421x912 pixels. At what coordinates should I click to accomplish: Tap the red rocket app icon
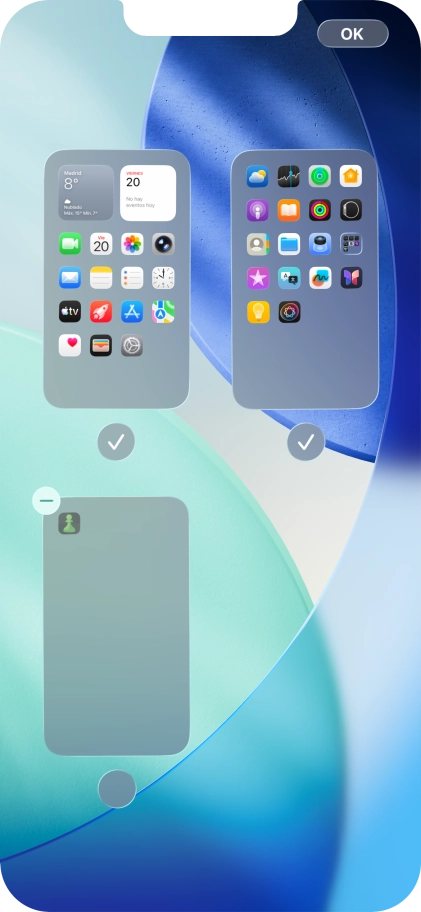[101, 312]
